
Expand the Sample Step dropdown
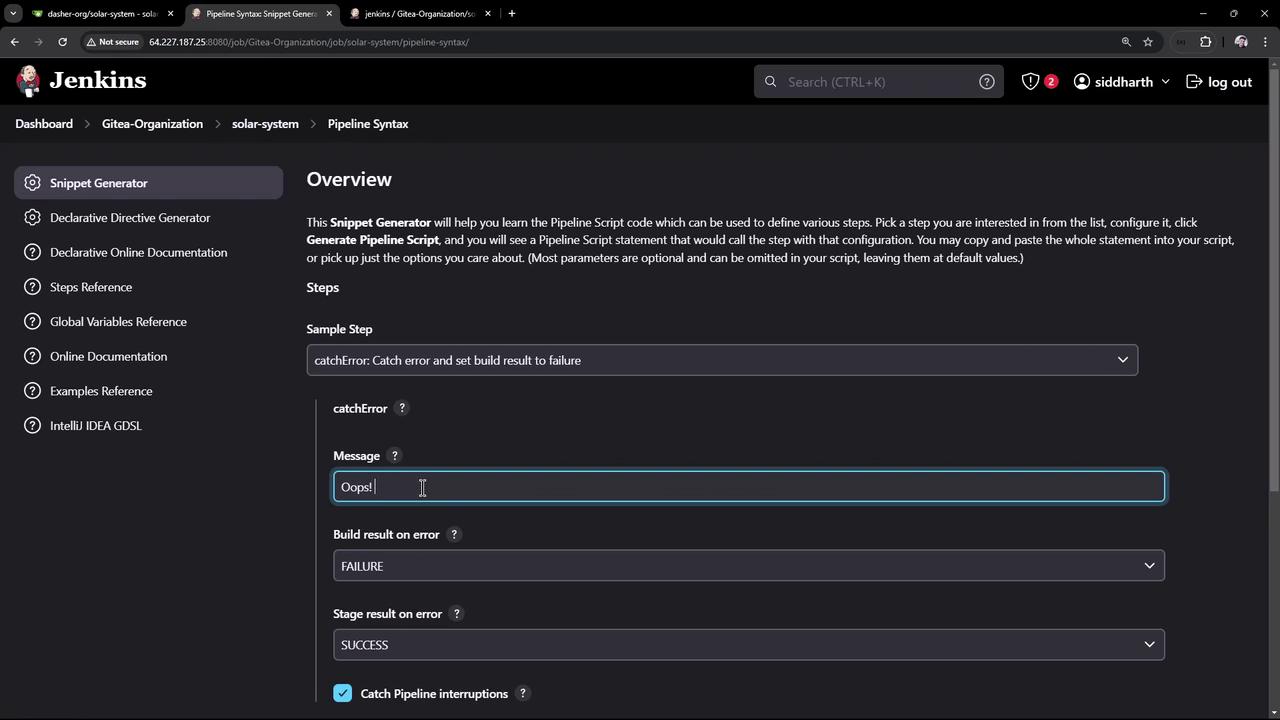(721, 360)
